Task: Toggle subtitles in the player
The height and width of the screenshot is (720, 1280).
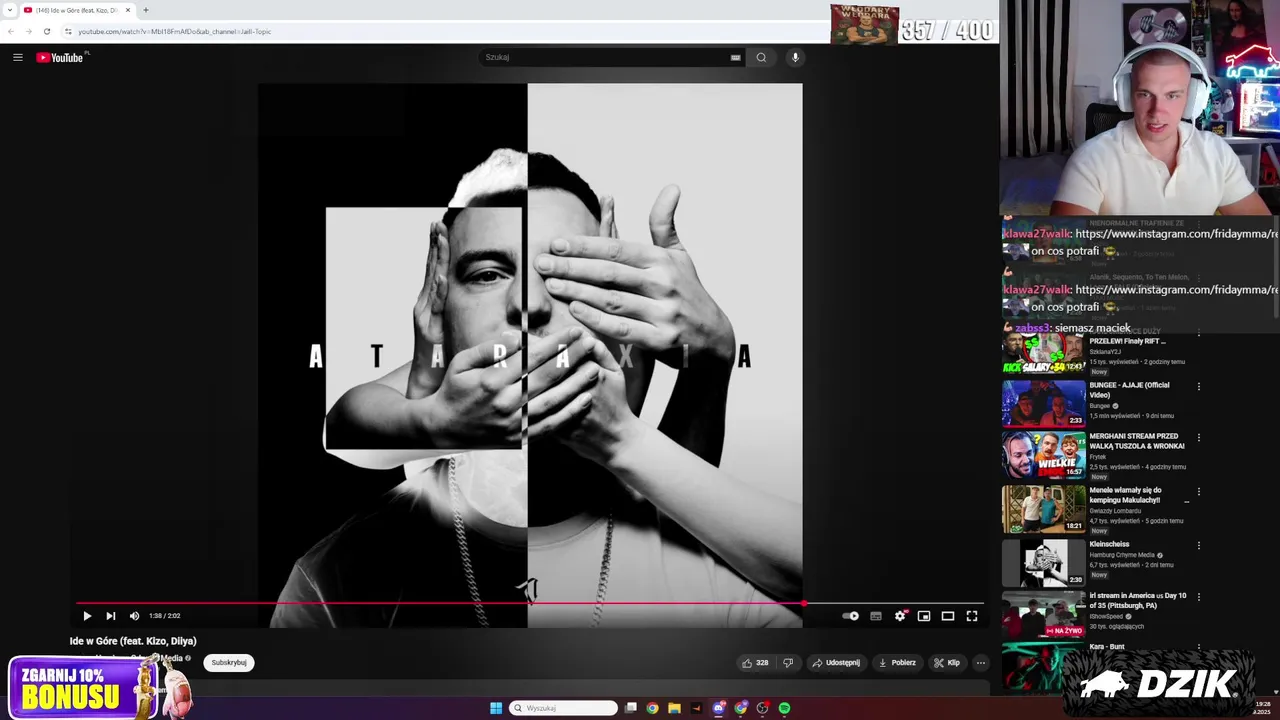Action: [876, 616]
